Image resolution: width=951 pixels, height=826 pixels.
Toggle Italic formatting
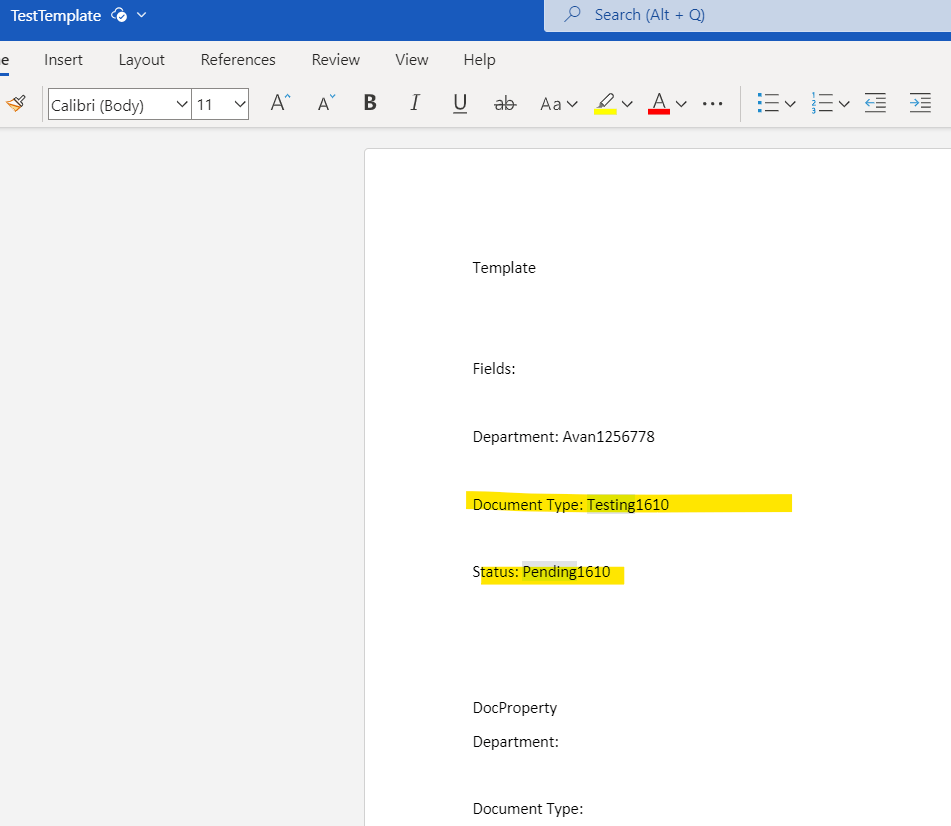click(x=415, y=103)
